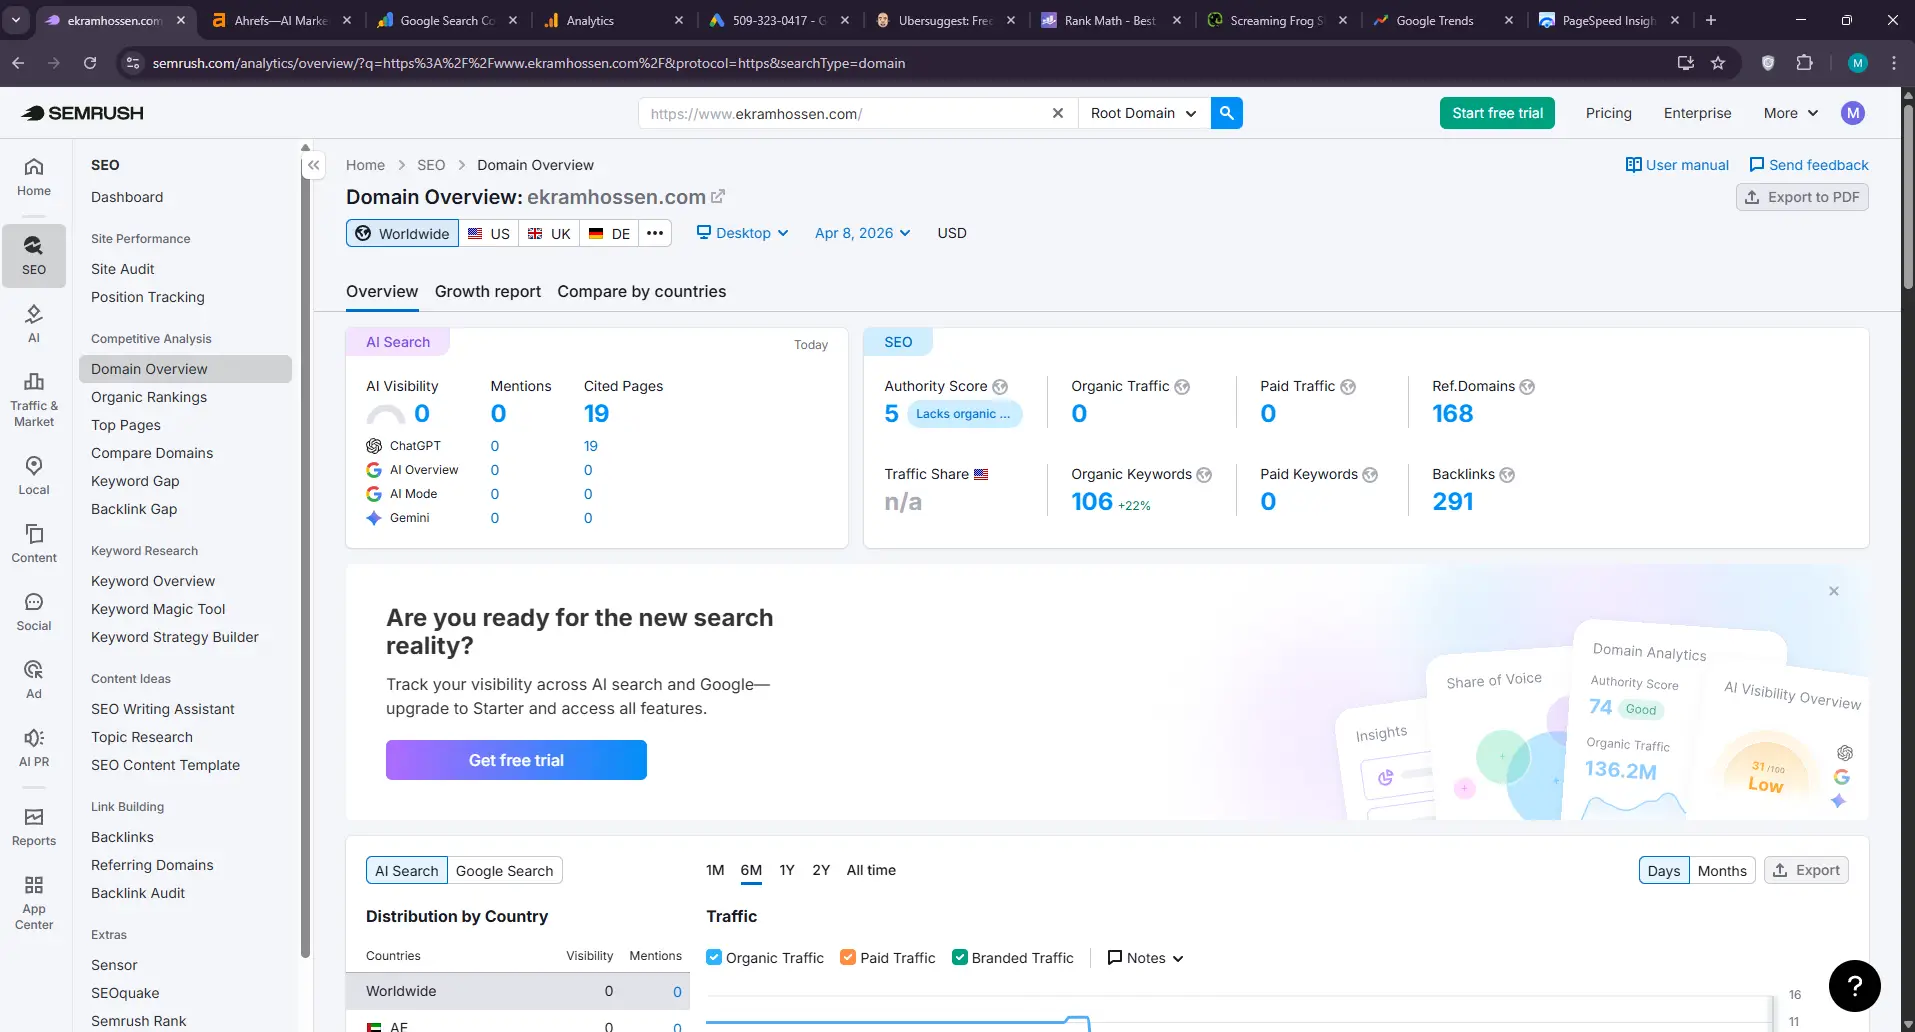The height and width of the screenshot is (1032, 1915).
Task: Click Send feedback link
Action: [1808, 165]
